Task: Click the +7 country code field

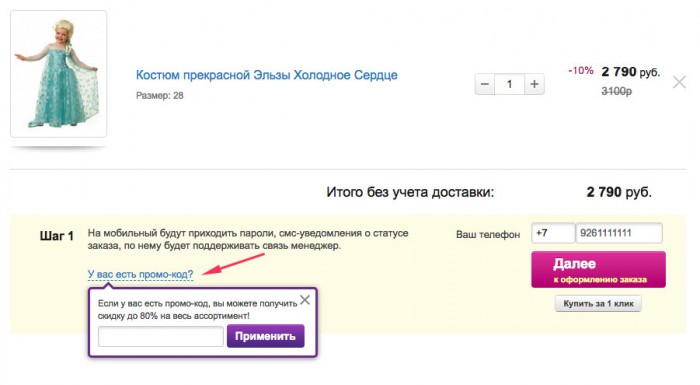Action: (553, 233)
